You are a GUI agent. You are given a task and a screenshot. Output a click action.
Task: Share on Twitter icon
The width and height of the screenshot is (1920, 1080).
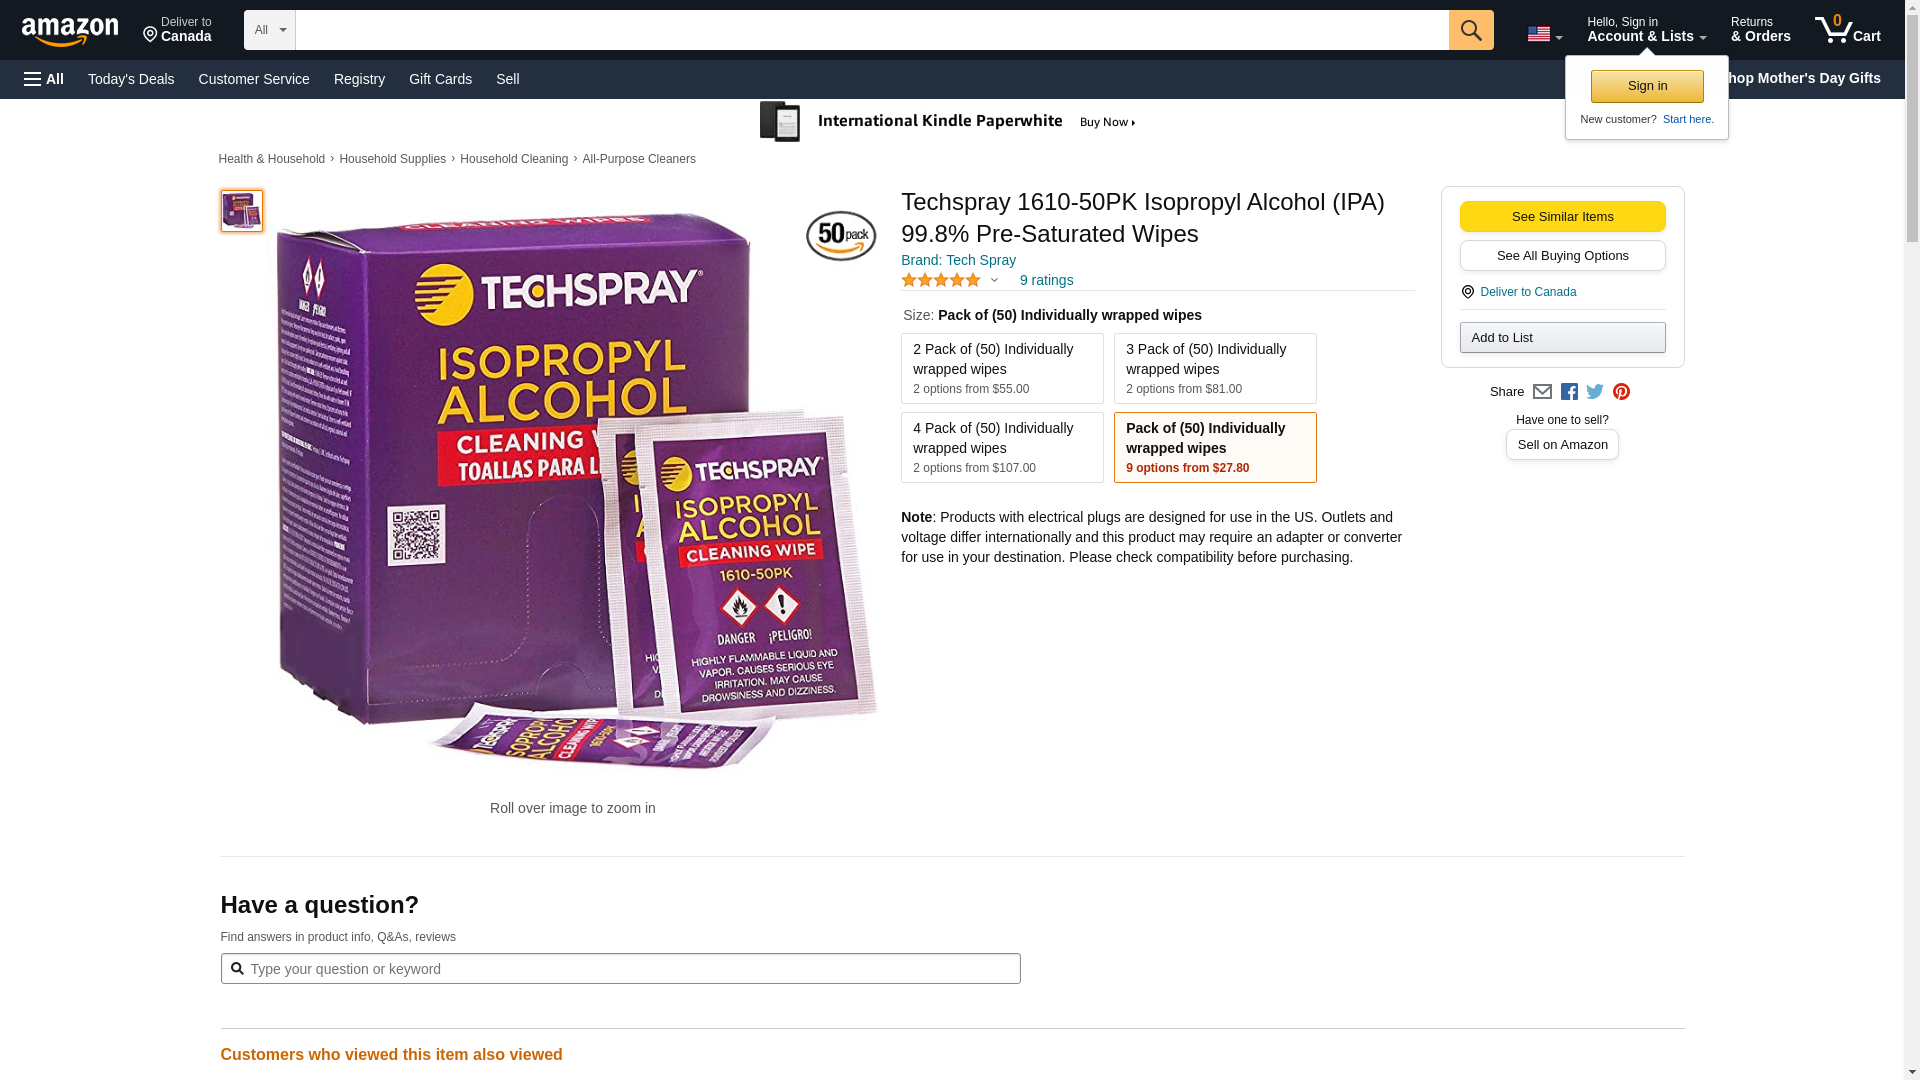tap(1595, 392)
